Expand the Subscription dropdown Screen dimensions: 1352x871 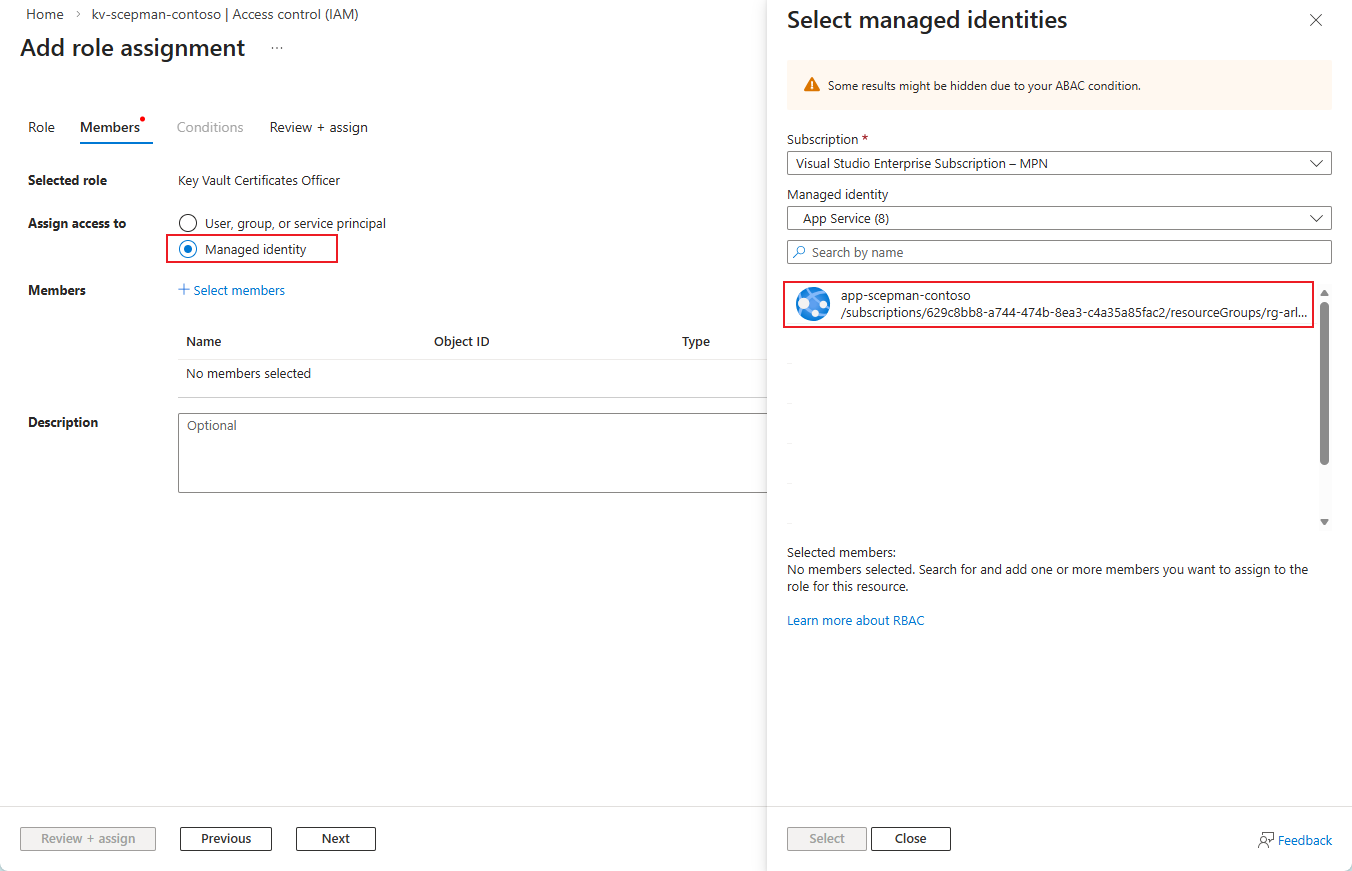[1058, 163]
